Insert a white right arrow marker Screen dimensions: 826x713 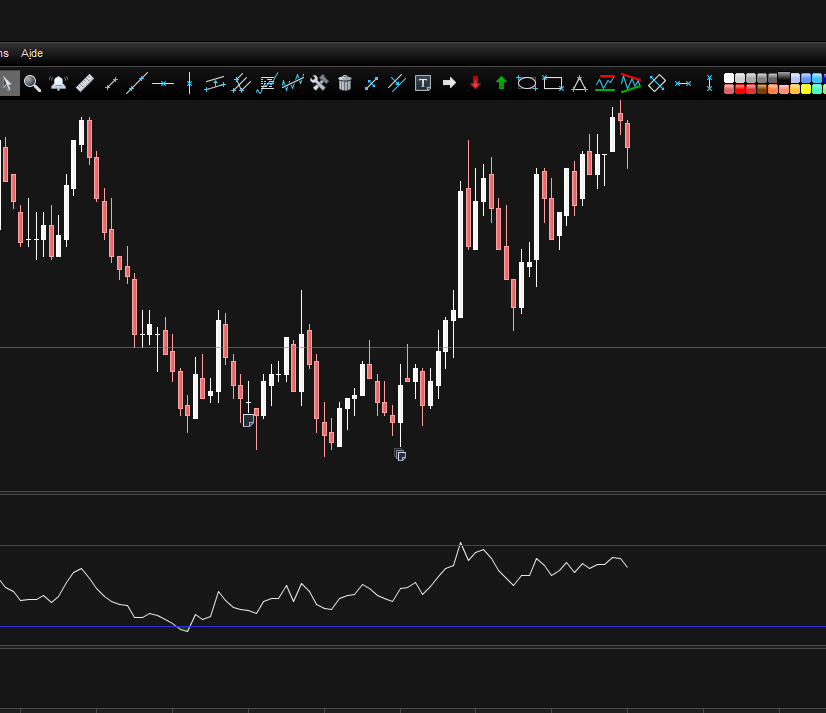tap(449, 83)
